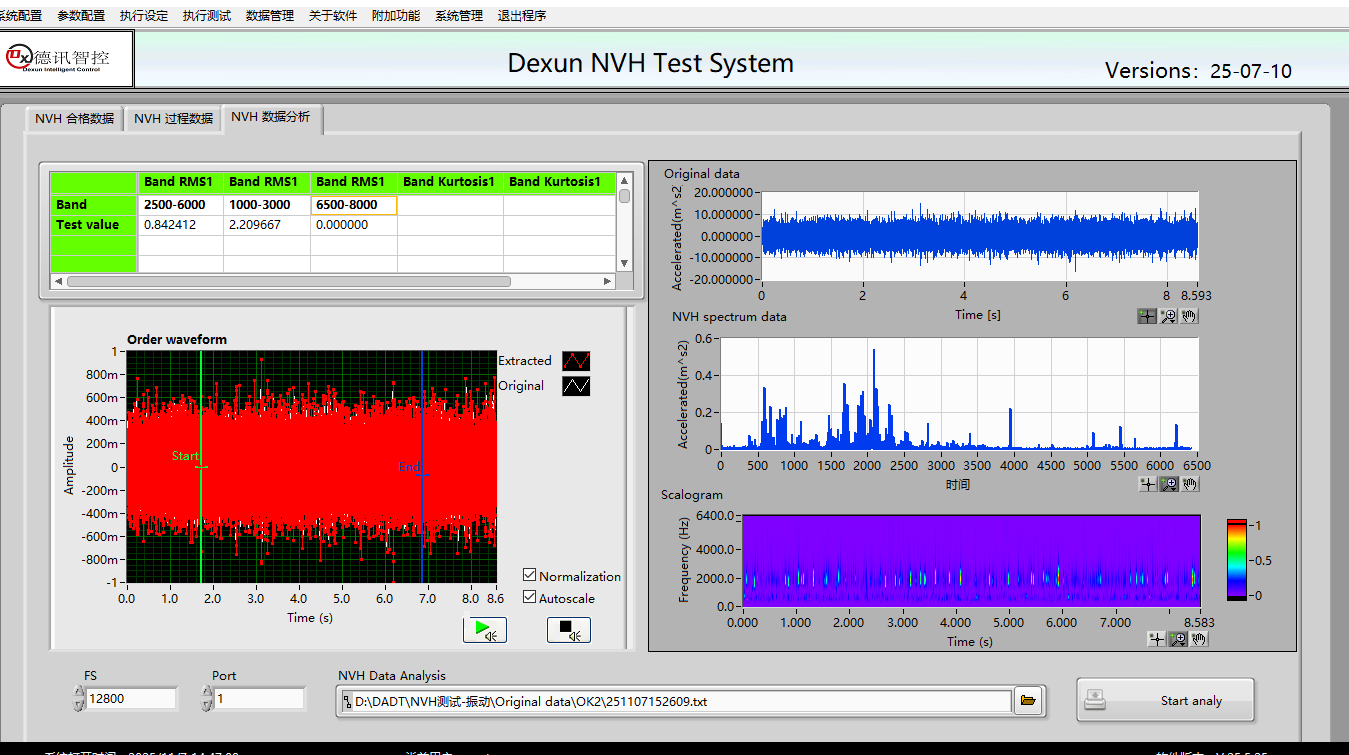Select pan hand tool on Original data graph
Screen dimensions: 1349x755
pyautogui.click(x=1189, y=316)
